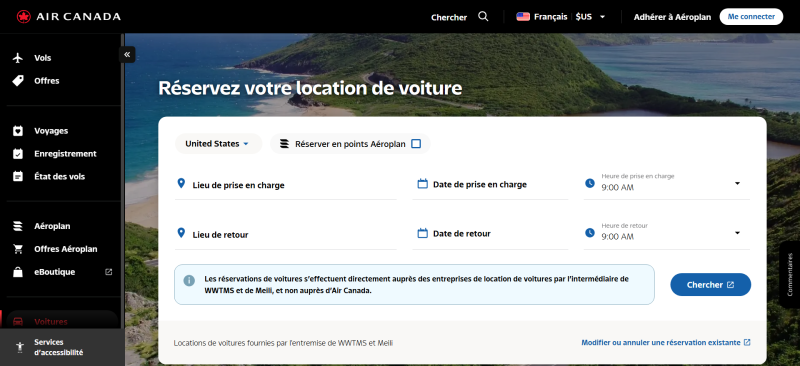Click the calendar icon beside État des vols

(x=18, y=177)
